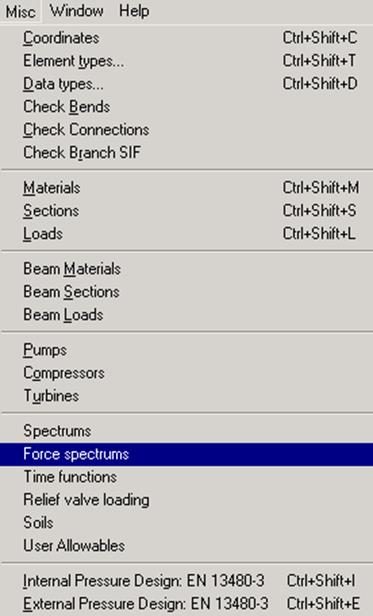Open the Data types dialog entry
Screen dimensions: 373x616
(x=186, y=84)
